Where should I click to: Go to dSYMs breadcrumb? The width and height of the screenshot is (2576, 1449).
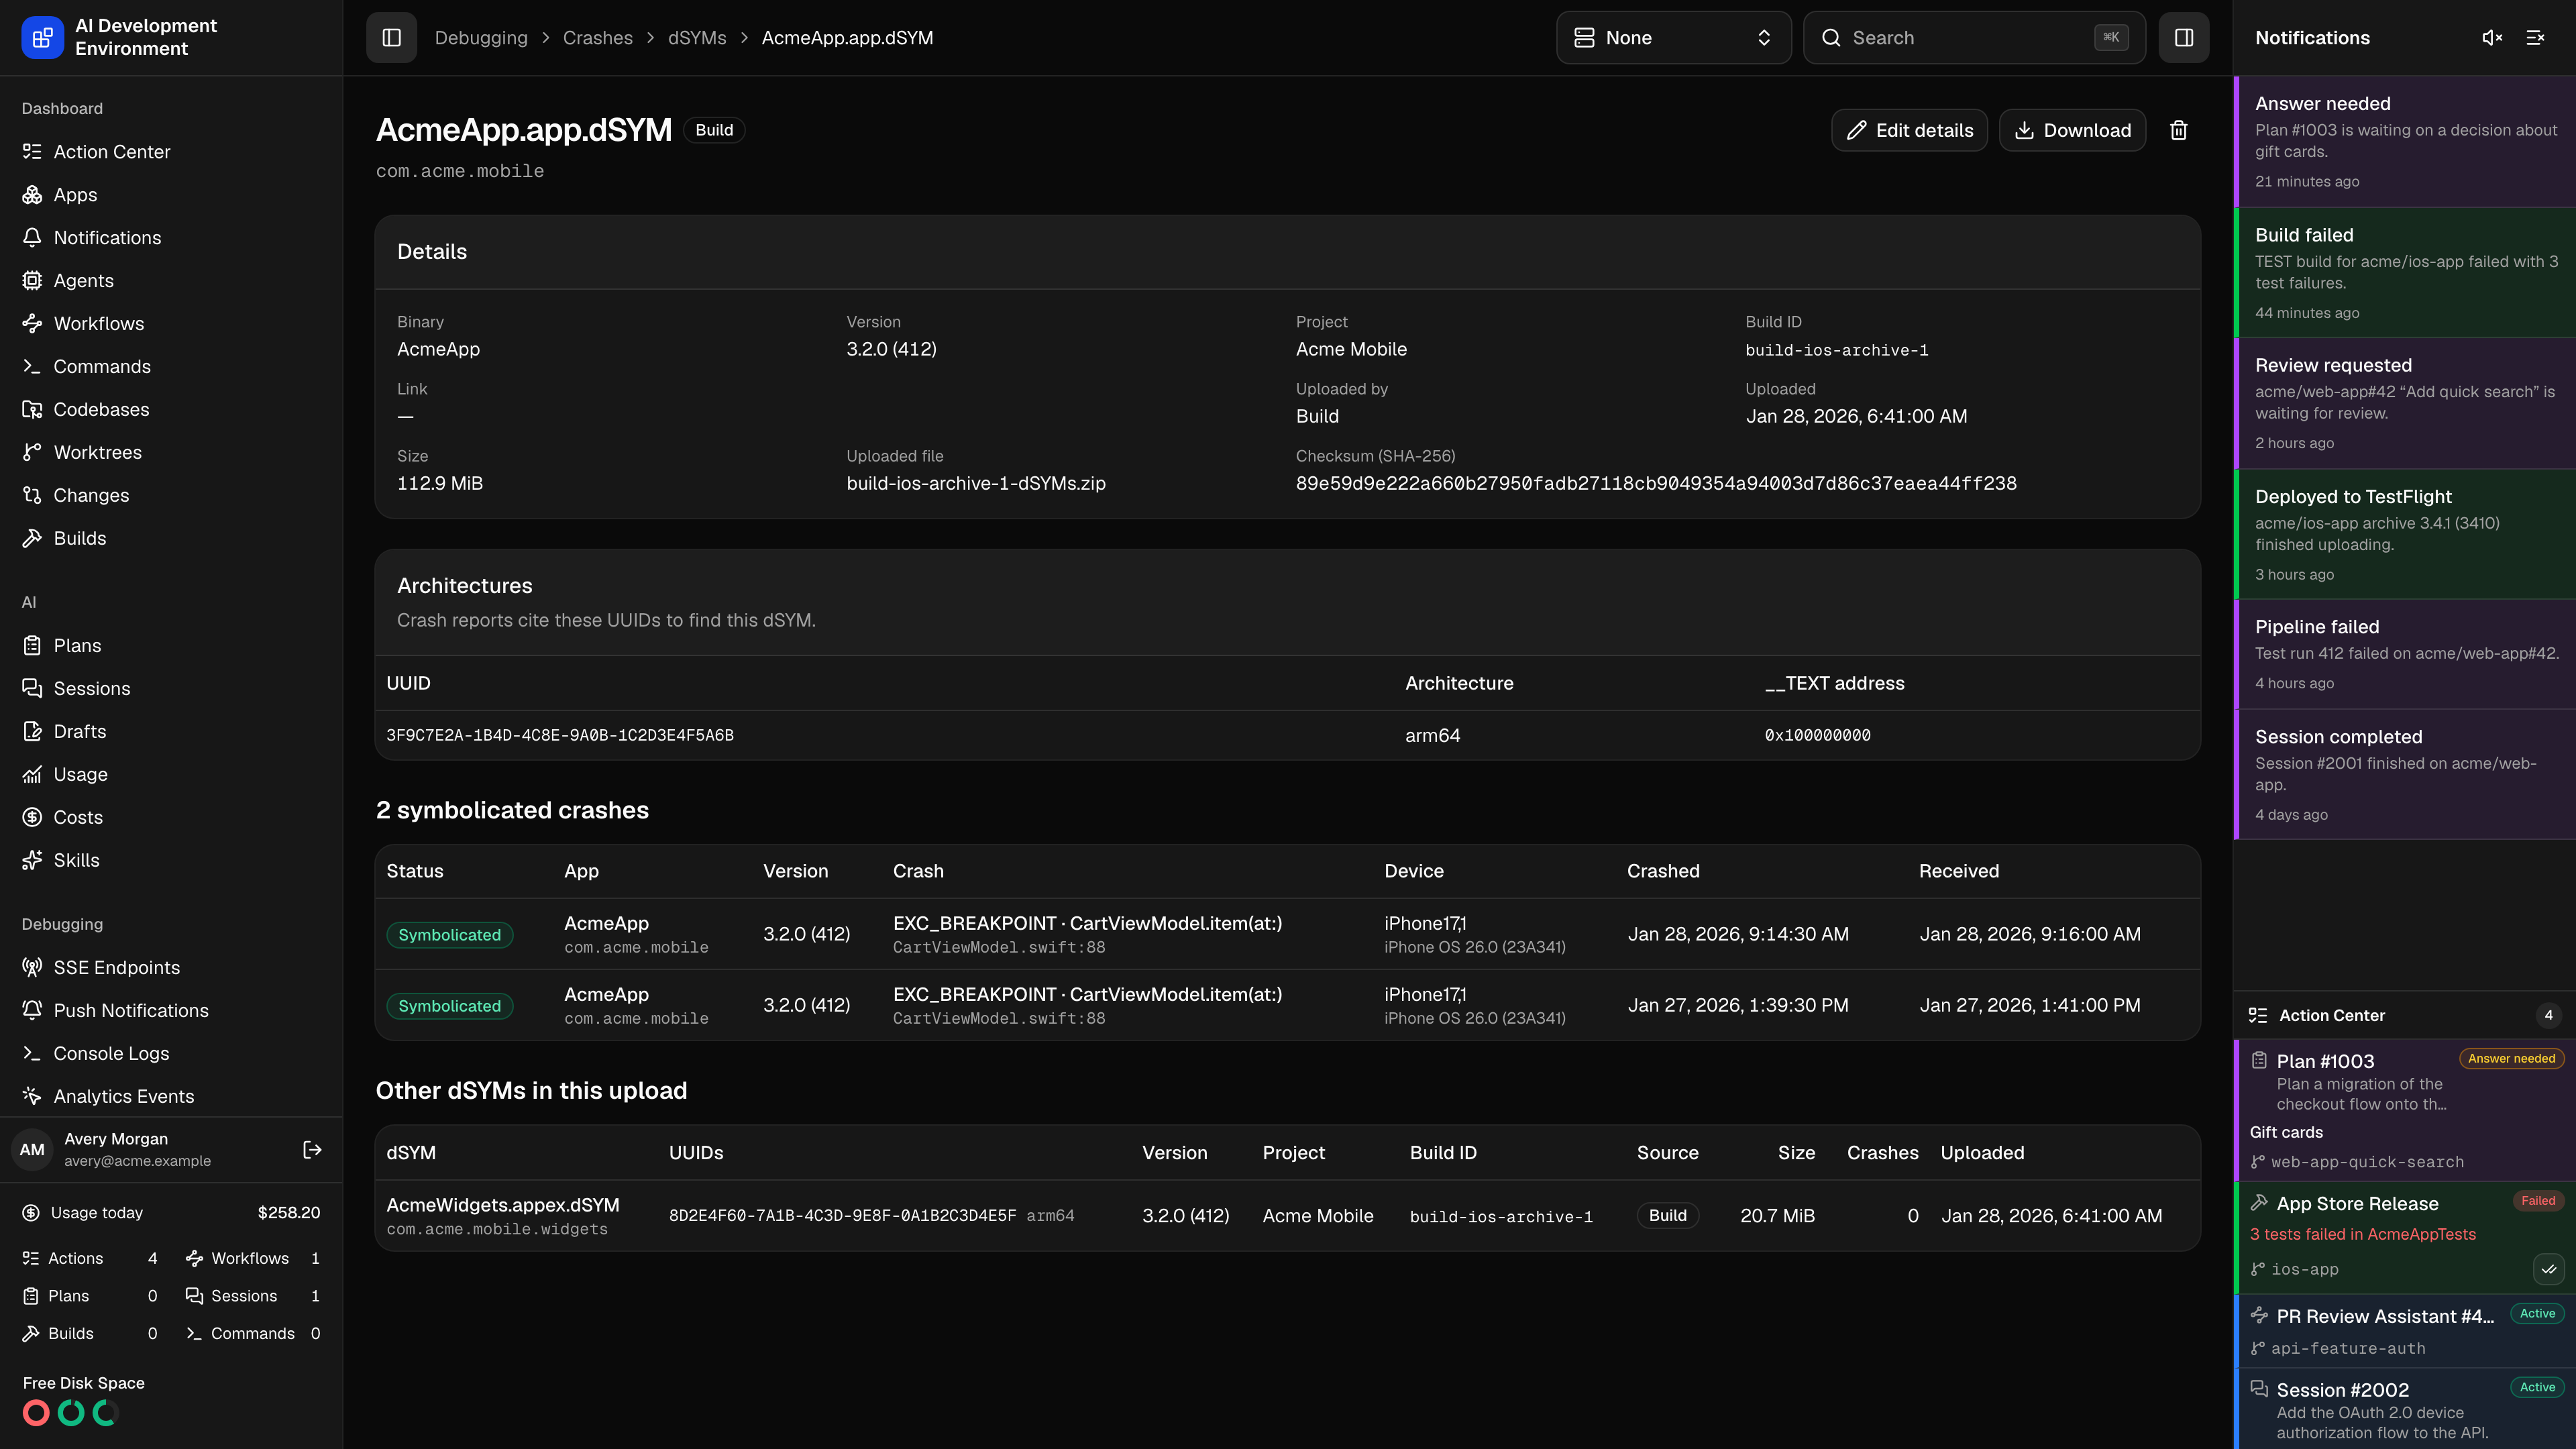tap(697, 38)
